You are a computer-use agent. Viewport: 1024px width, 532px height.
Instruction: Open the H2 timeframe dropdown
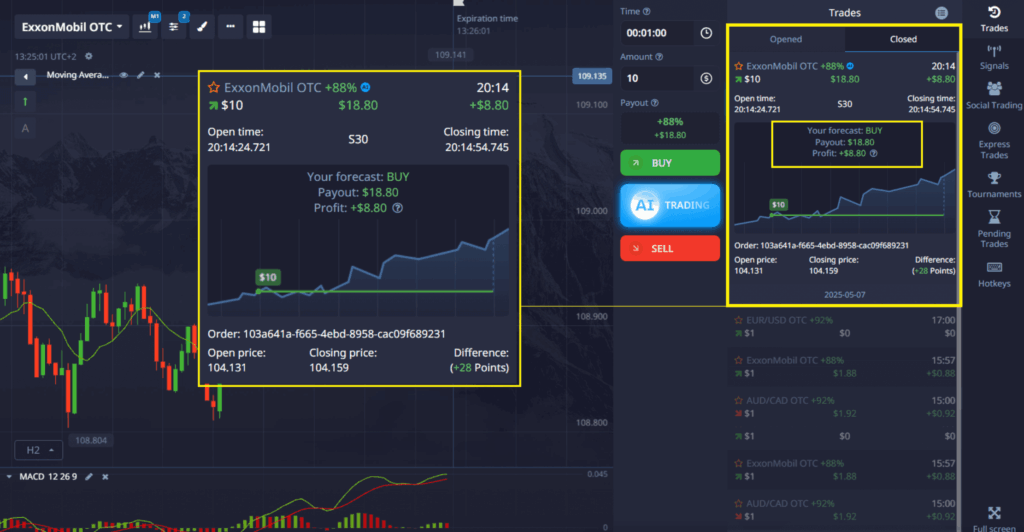click(39, 450)
